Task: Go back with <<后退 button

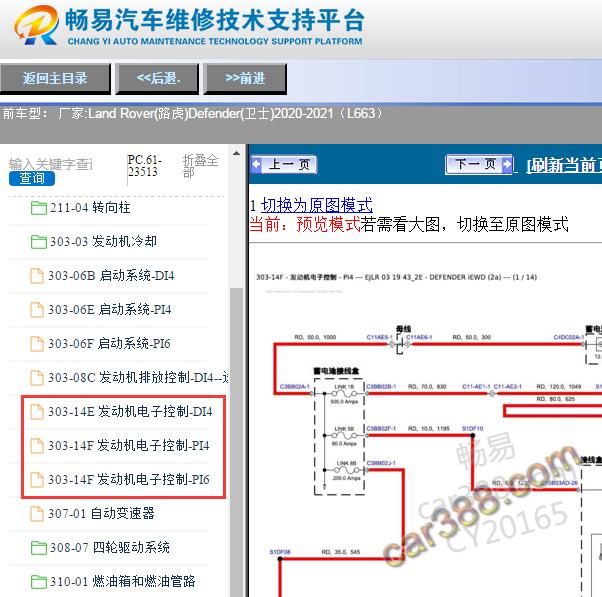Action: coord(158,78)
